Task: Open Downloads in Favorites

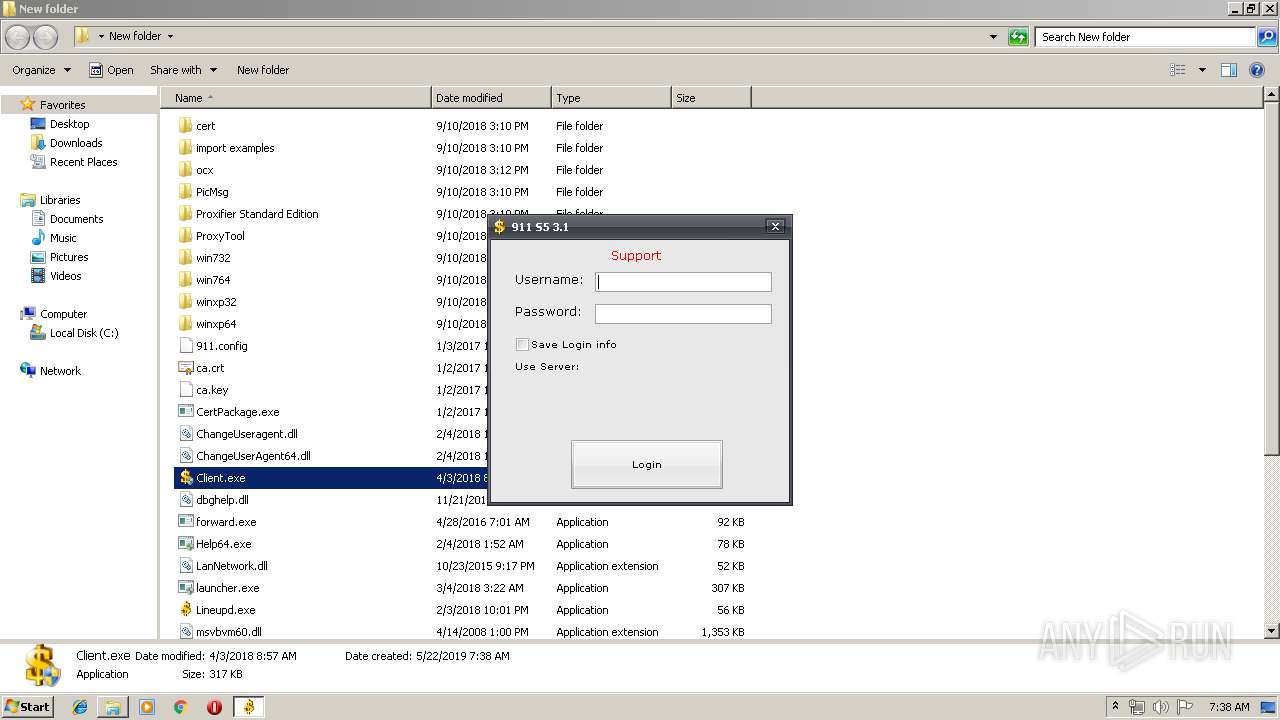Action: [76, 143]
